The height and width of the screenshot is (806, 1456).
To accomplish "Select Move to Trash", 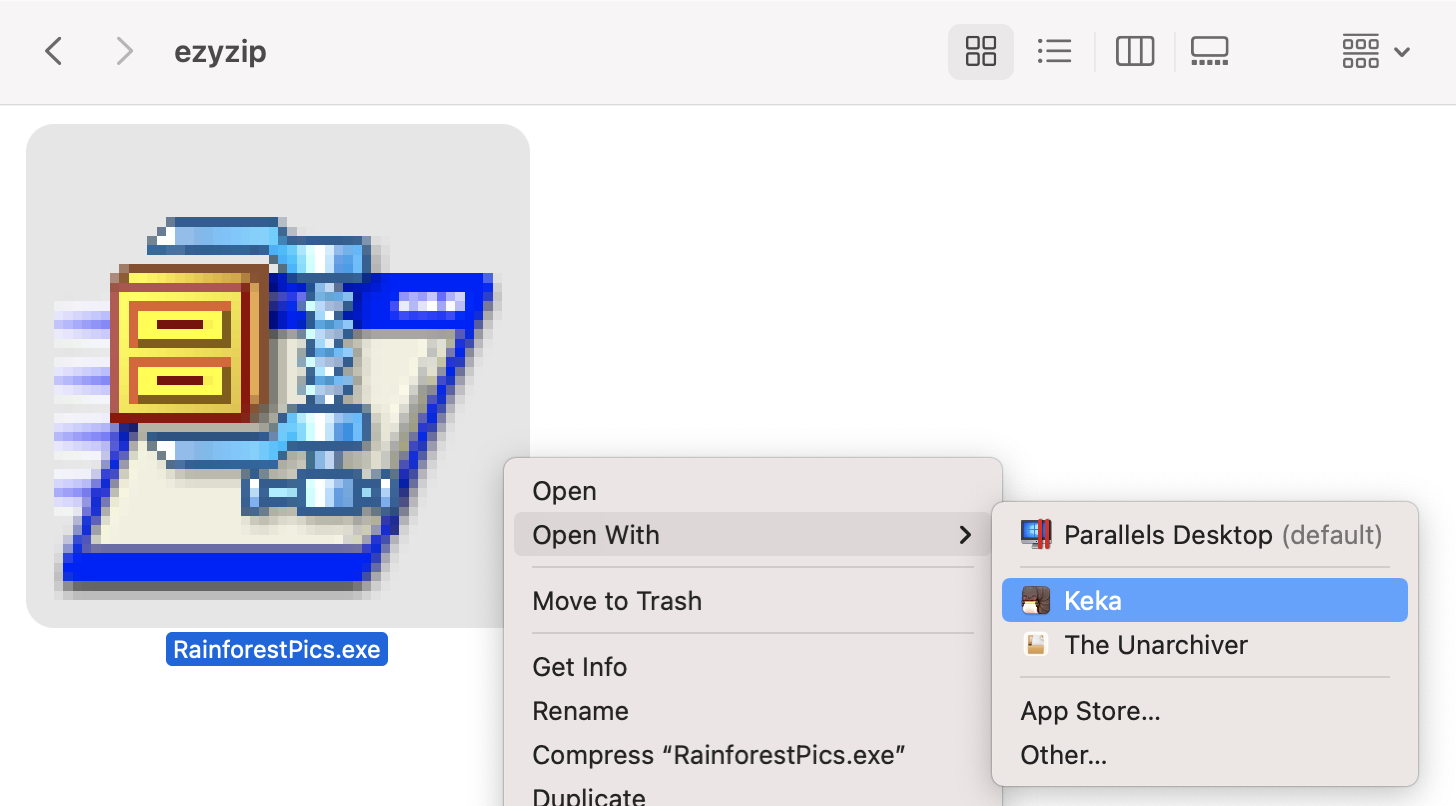I will click(x=617, y=600).
